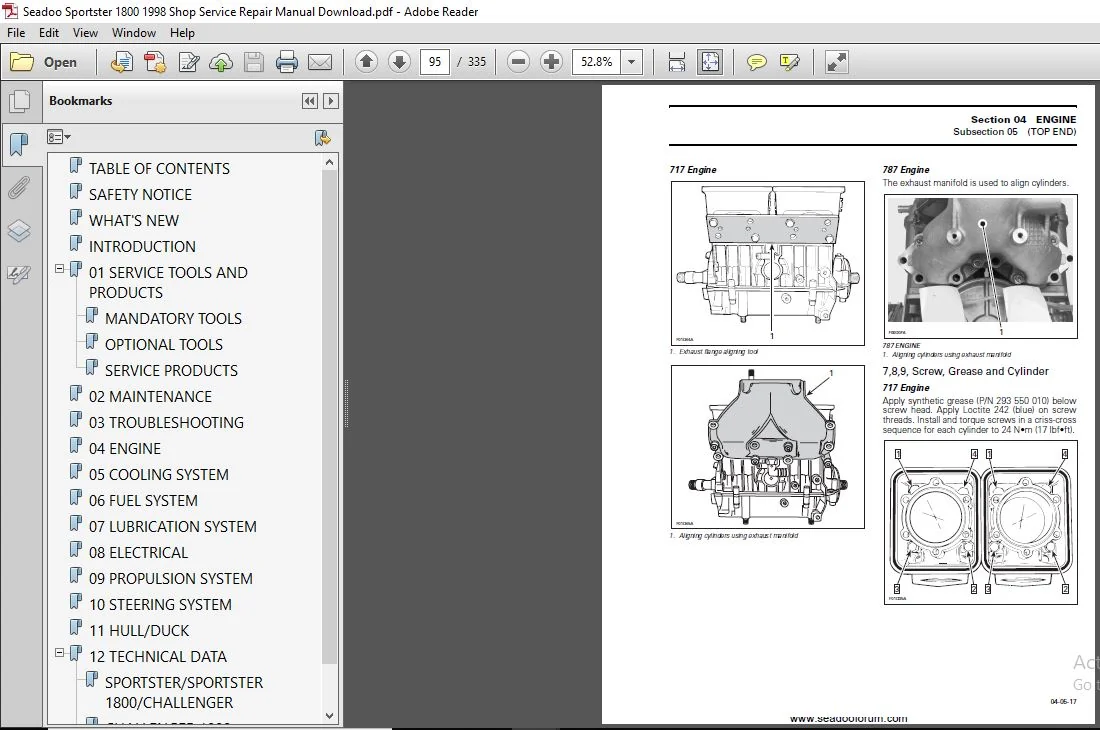Viewport: 1100px width, 730px height.
Task: Go to next page with down arrow
Action: coord(399,62)
